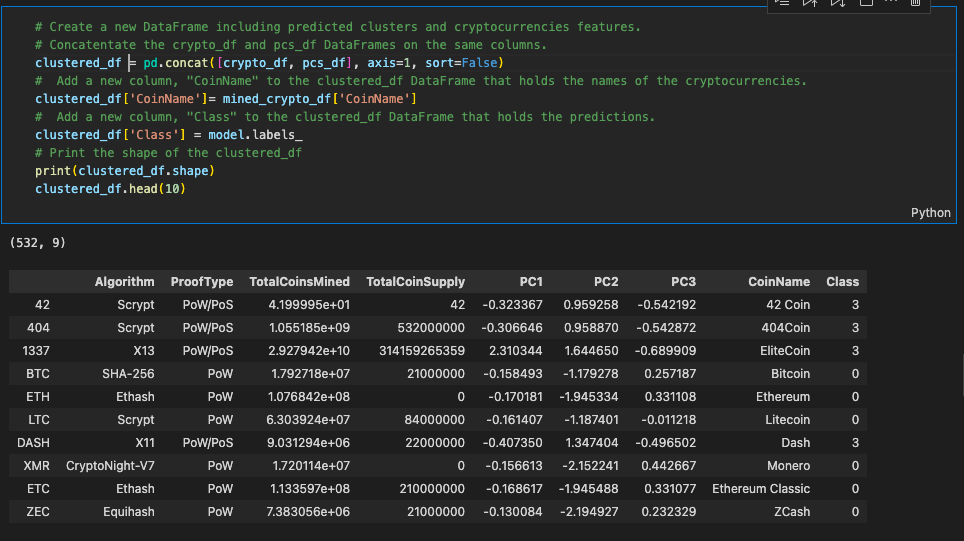The image size is (964, 541).
Task: Click the comment line starting 'Concatentate the crypto_df'
Action: (291, 45)
